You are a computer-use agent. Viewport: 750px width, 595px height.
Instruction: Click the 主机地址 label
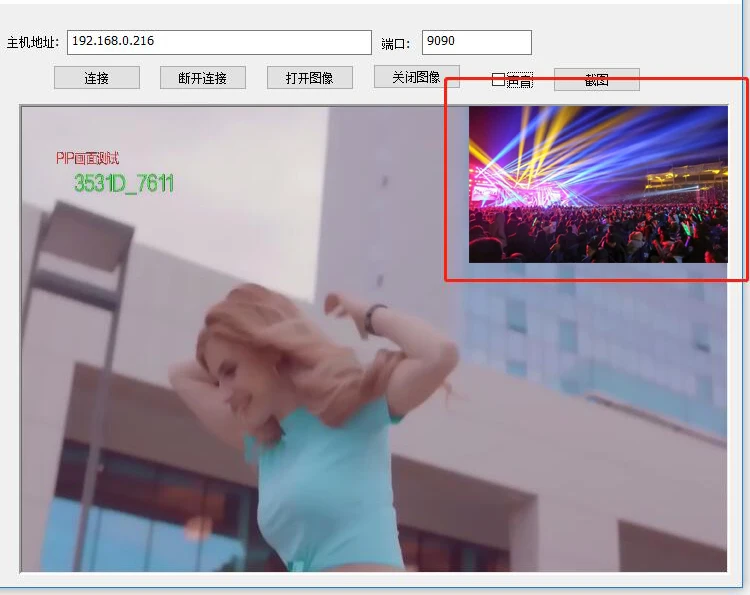[33, 43]
